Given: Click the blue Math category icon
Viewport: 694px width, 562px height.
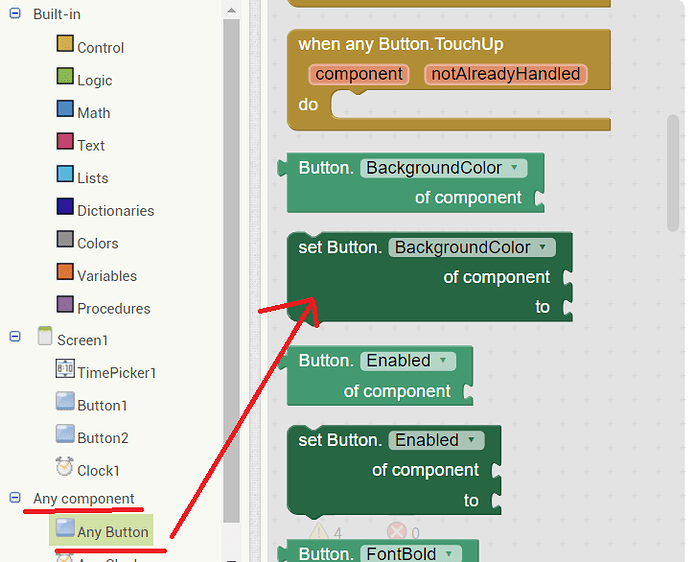Looking at the screenshot, I should [65, 109].
